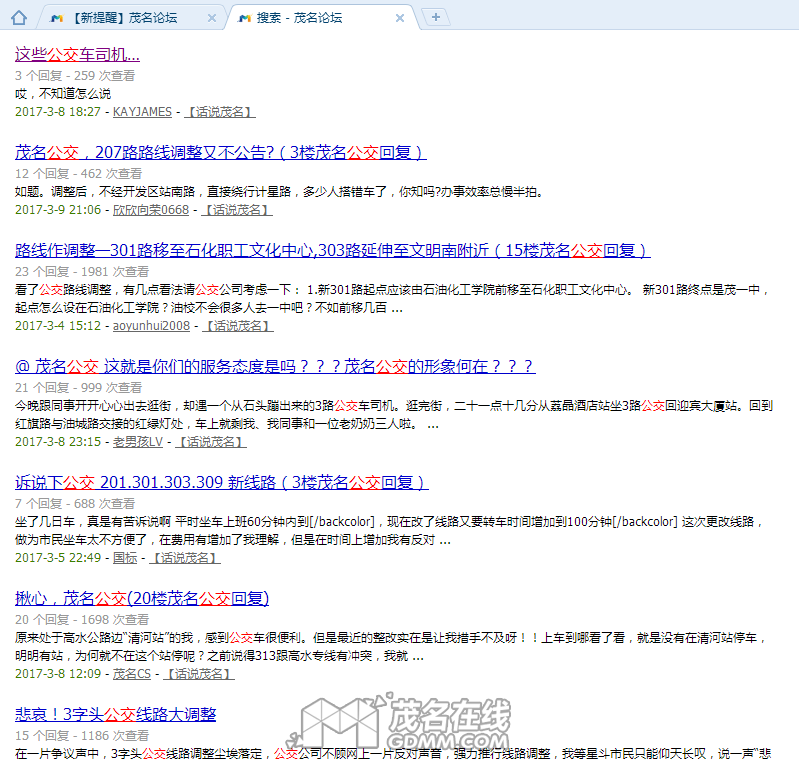799x763 pixels.
Task: View profile of user 国标
Action: click(x=125, y=558)
